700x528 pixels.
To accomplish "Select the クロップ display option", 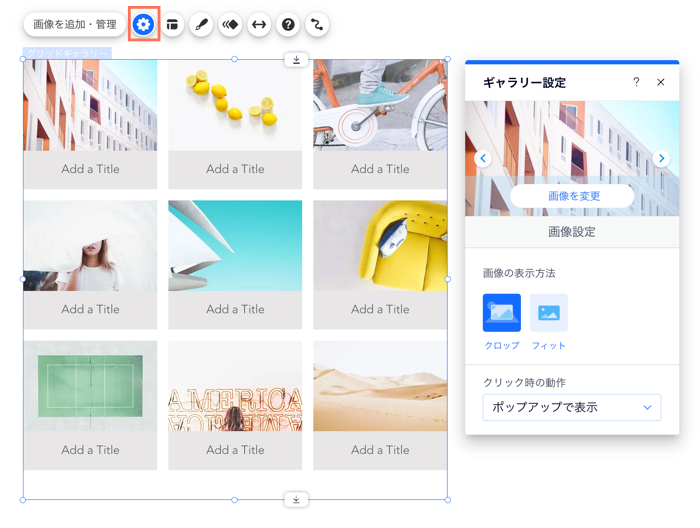I will pyautogui.click(x=502, y=313).
